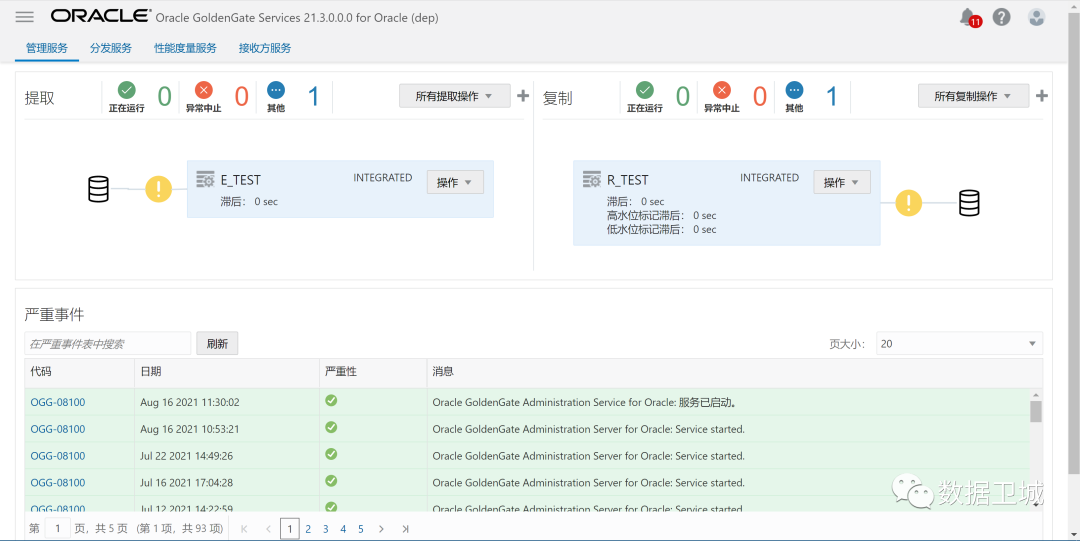Open OGG-08100 link dated Aug 16 10:53:21
This screenshot has height=541, width=1080.
point(58,429)
